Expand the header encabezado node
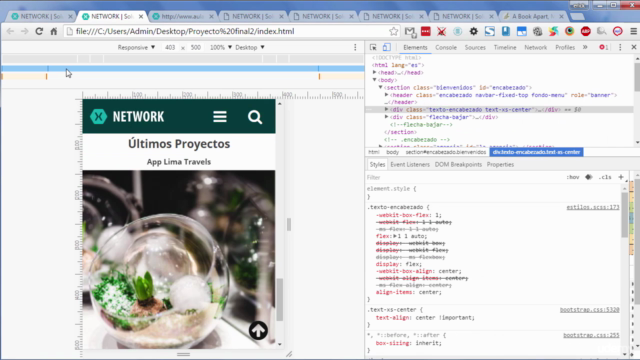This screenshot has width=640, height=360. coord(386,95)
